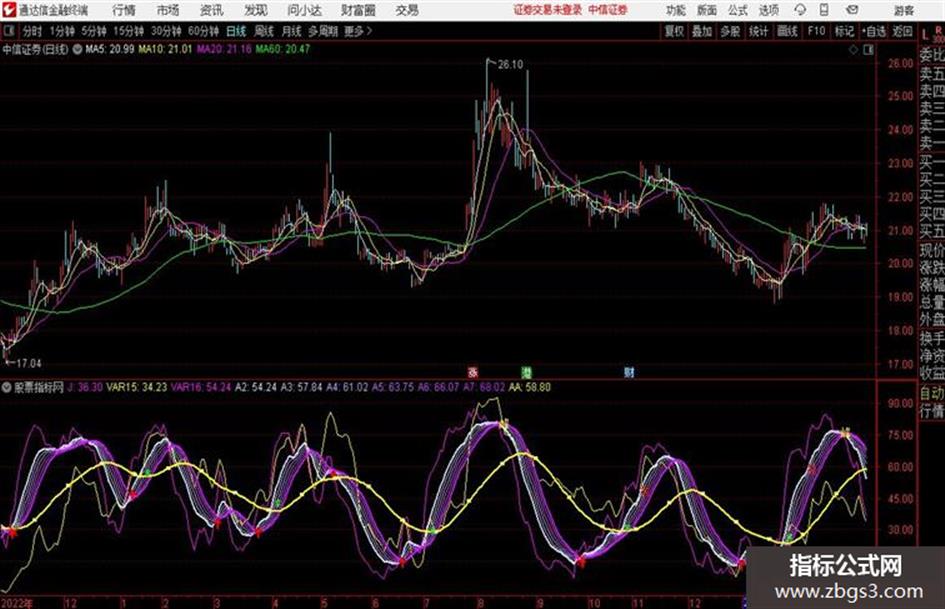Image resolution: width=945 pixels, height=609 pixels.
Task: Expand the 中信证券(日线) indicator dropdown arrow
Action: [77, 49]
